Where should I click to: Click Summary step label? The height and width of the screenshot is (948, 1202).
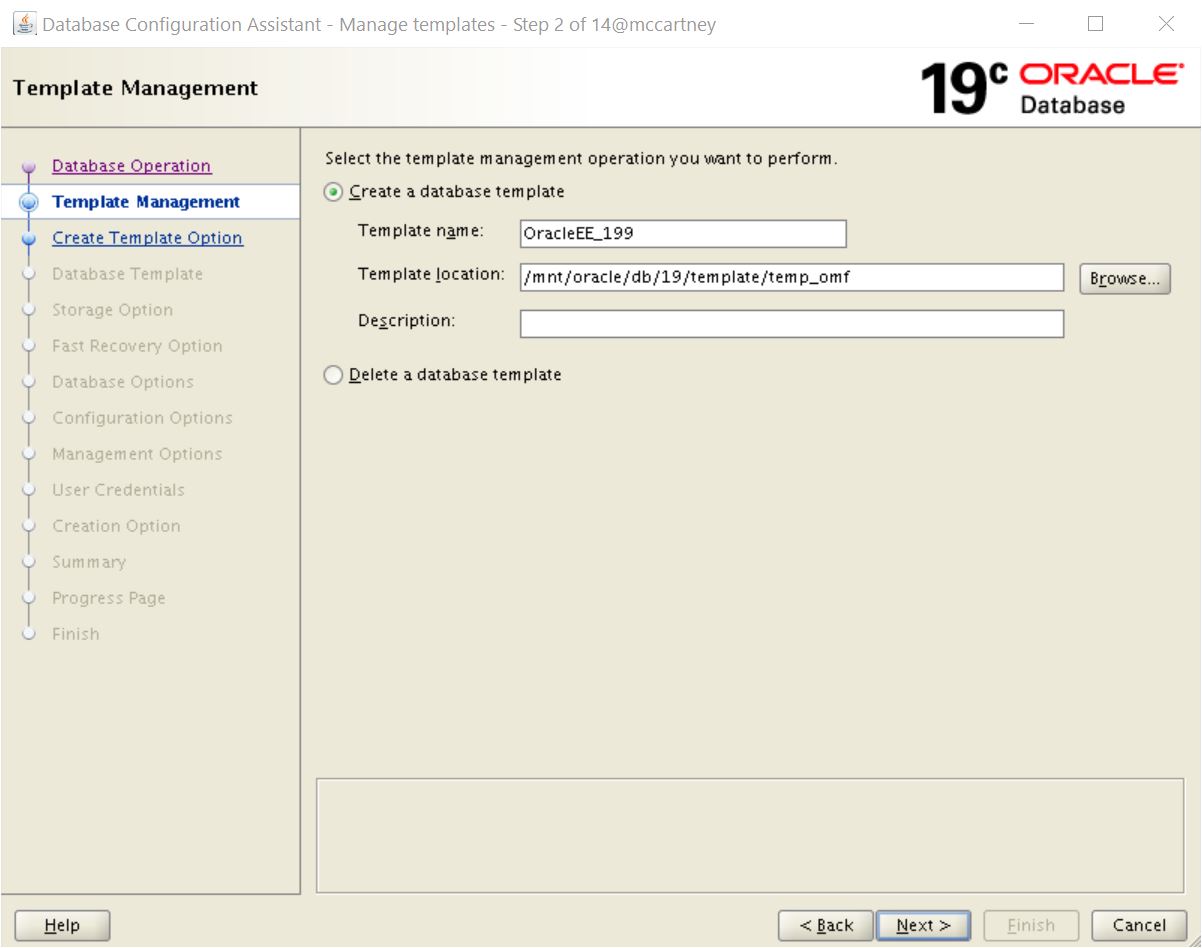(x=89, y=562)
